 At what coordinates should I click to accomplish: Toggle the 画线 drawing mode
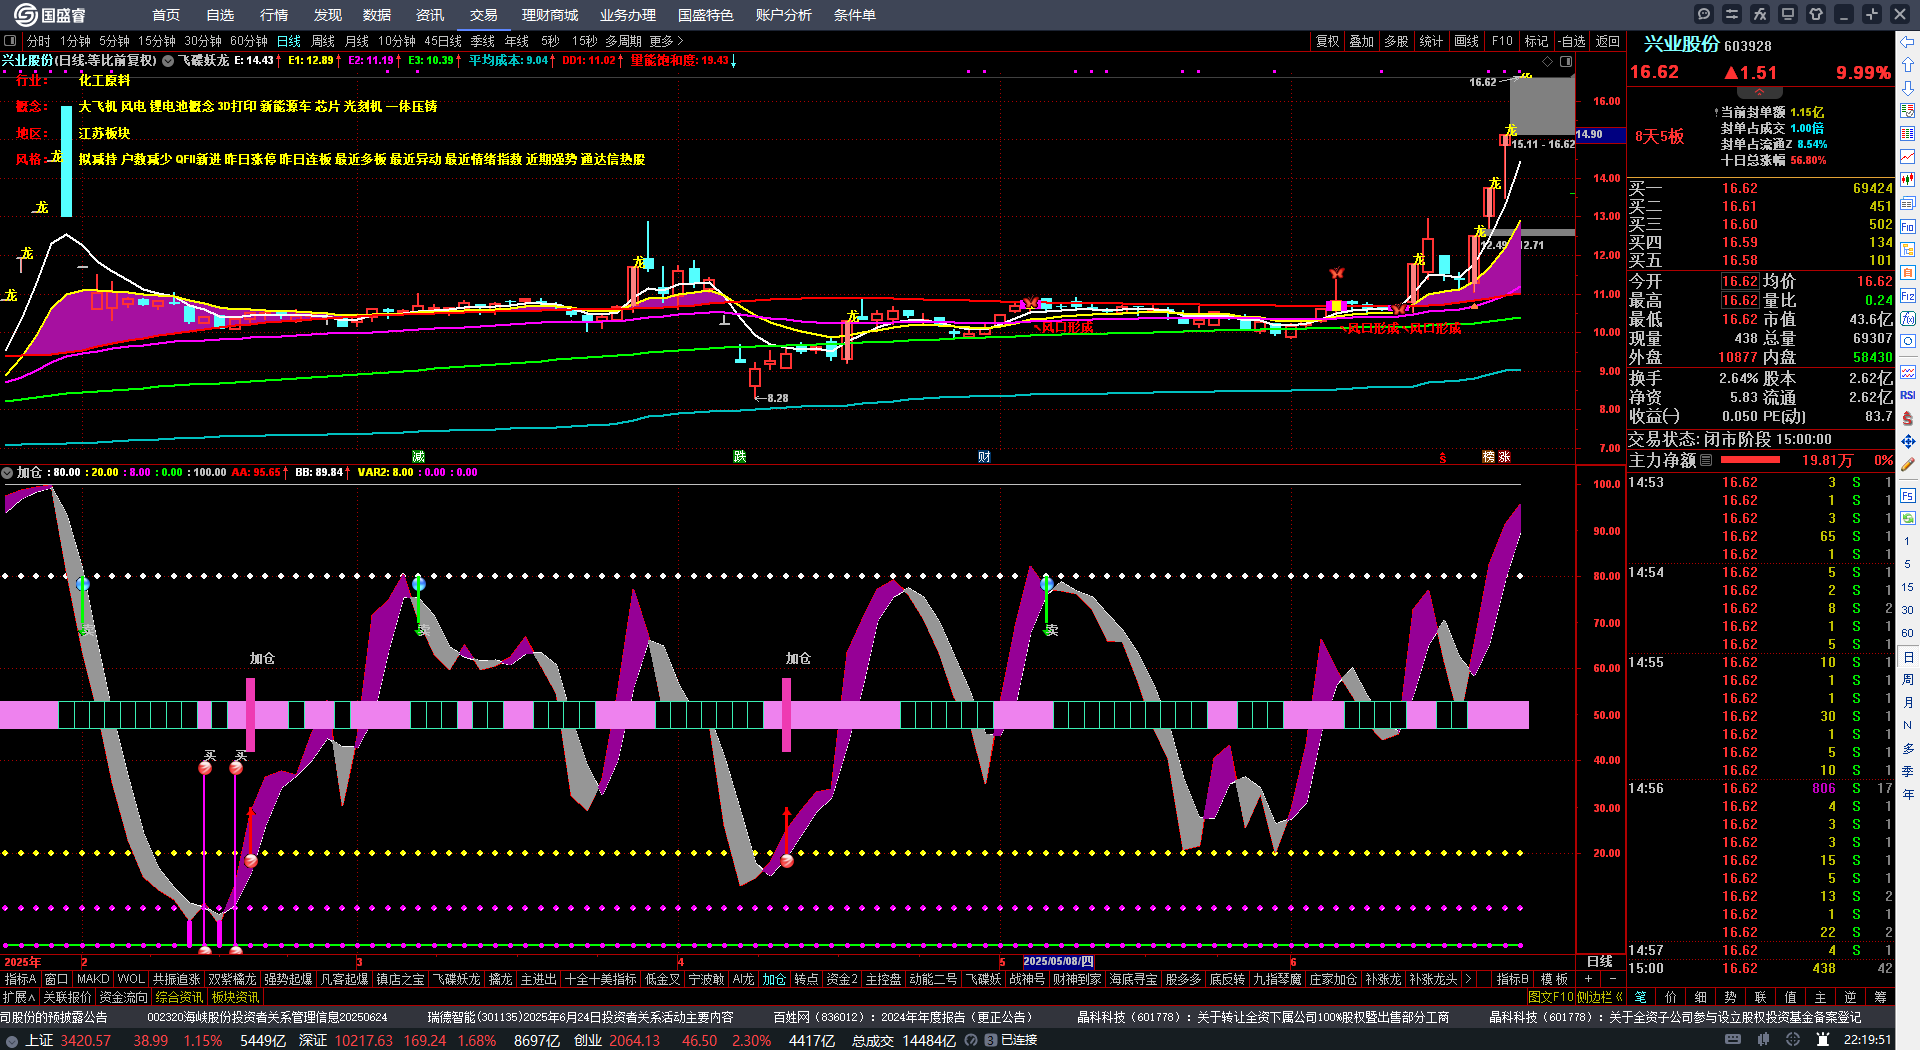(1466, 41)
